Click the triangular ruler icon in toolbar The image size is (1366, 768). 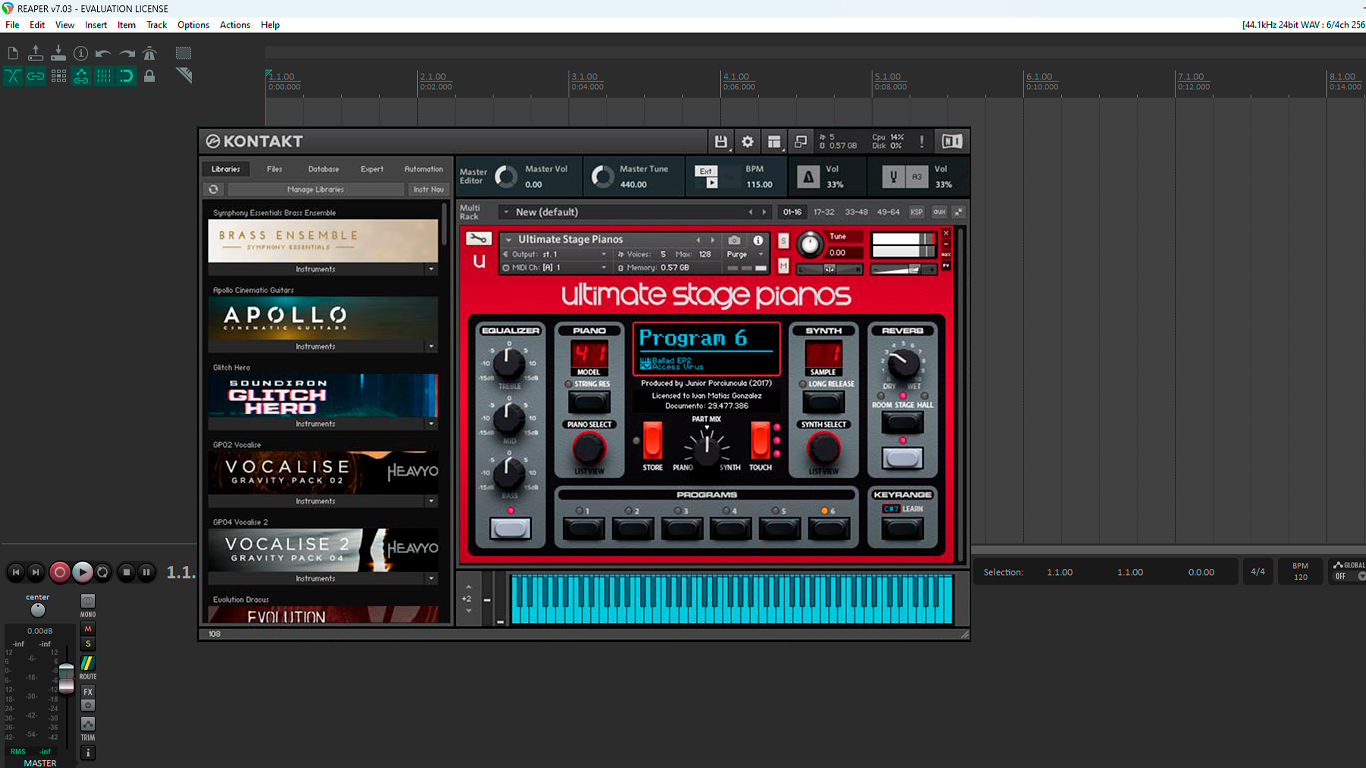[x=183, y=76]
